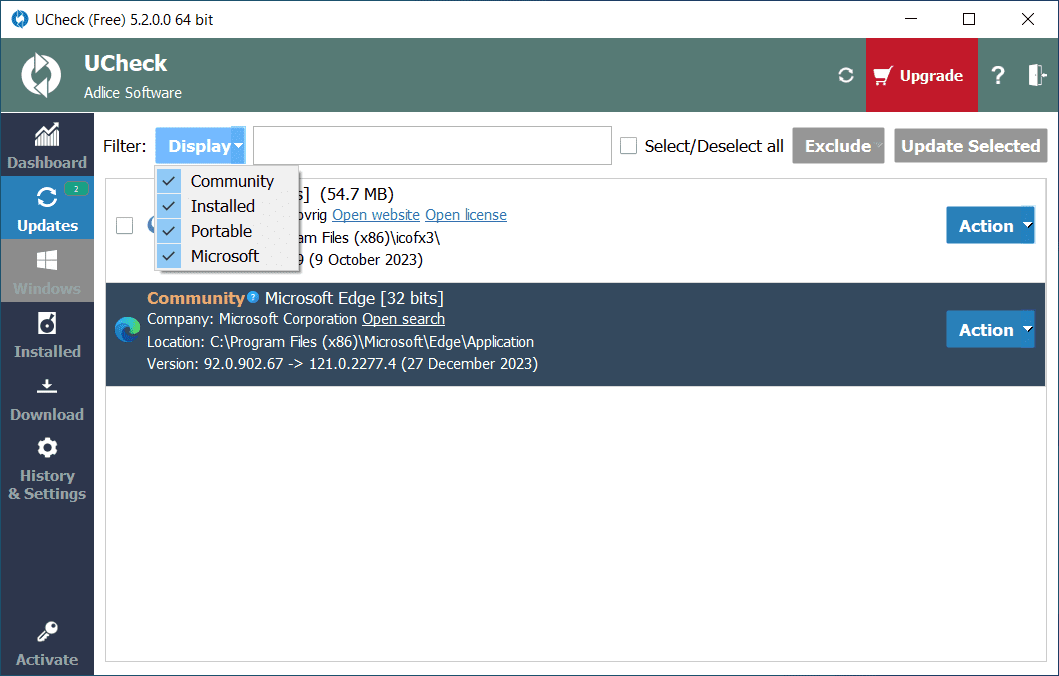Click into the filter text field
The height and width of the screenshot is (676, 1059).
point(432,145)
